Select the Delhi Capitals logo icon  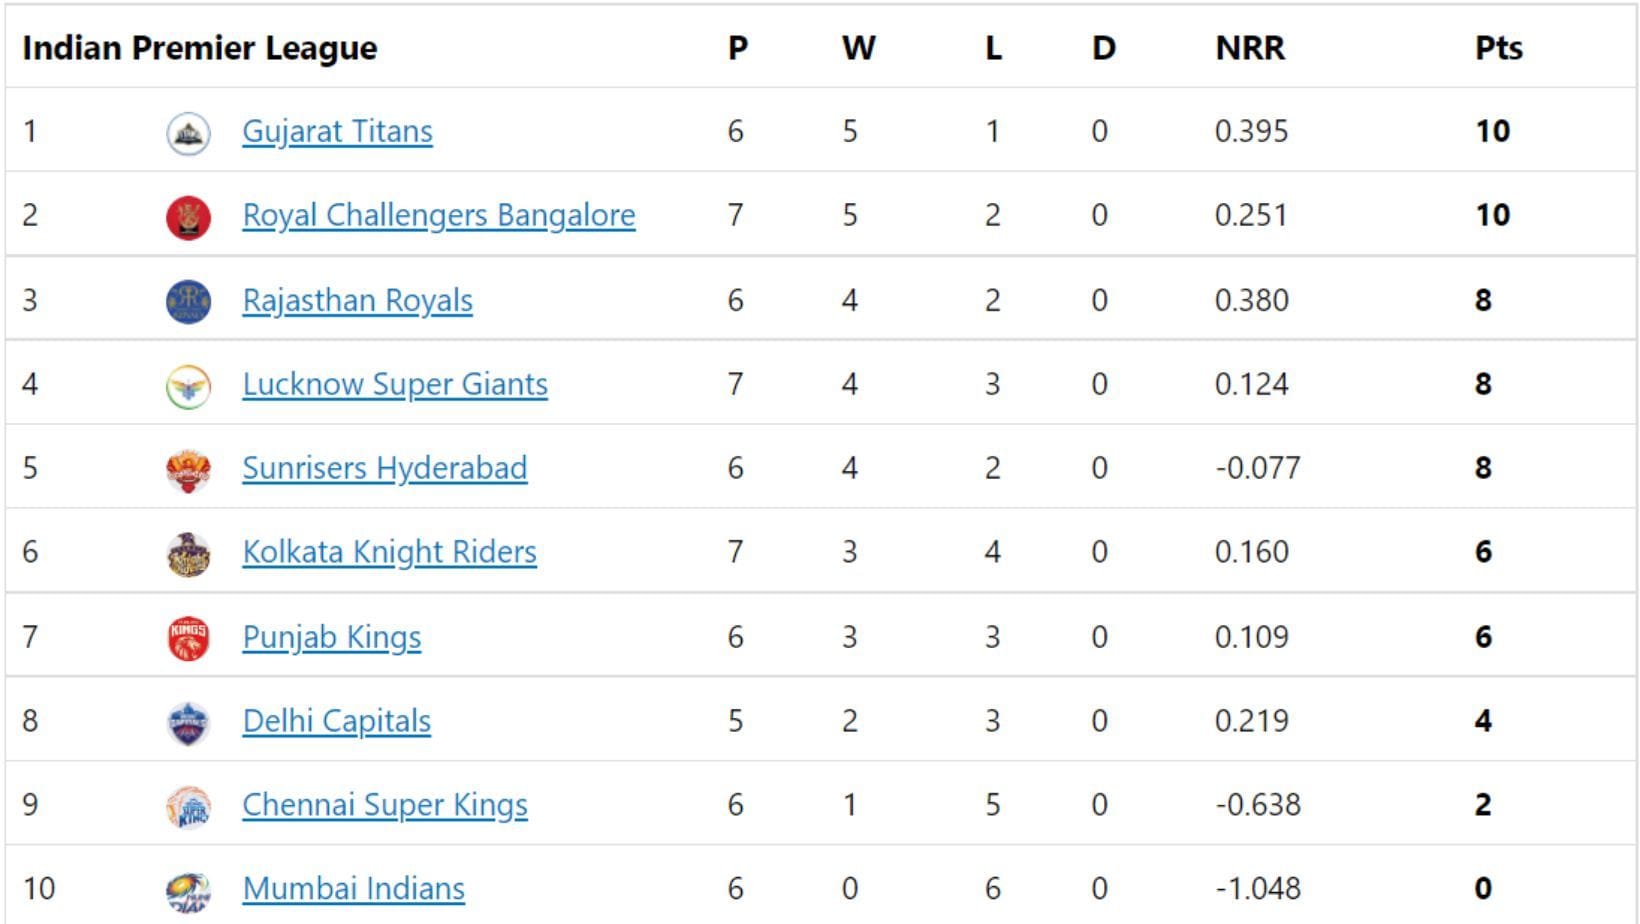click(x=189, y=720)
